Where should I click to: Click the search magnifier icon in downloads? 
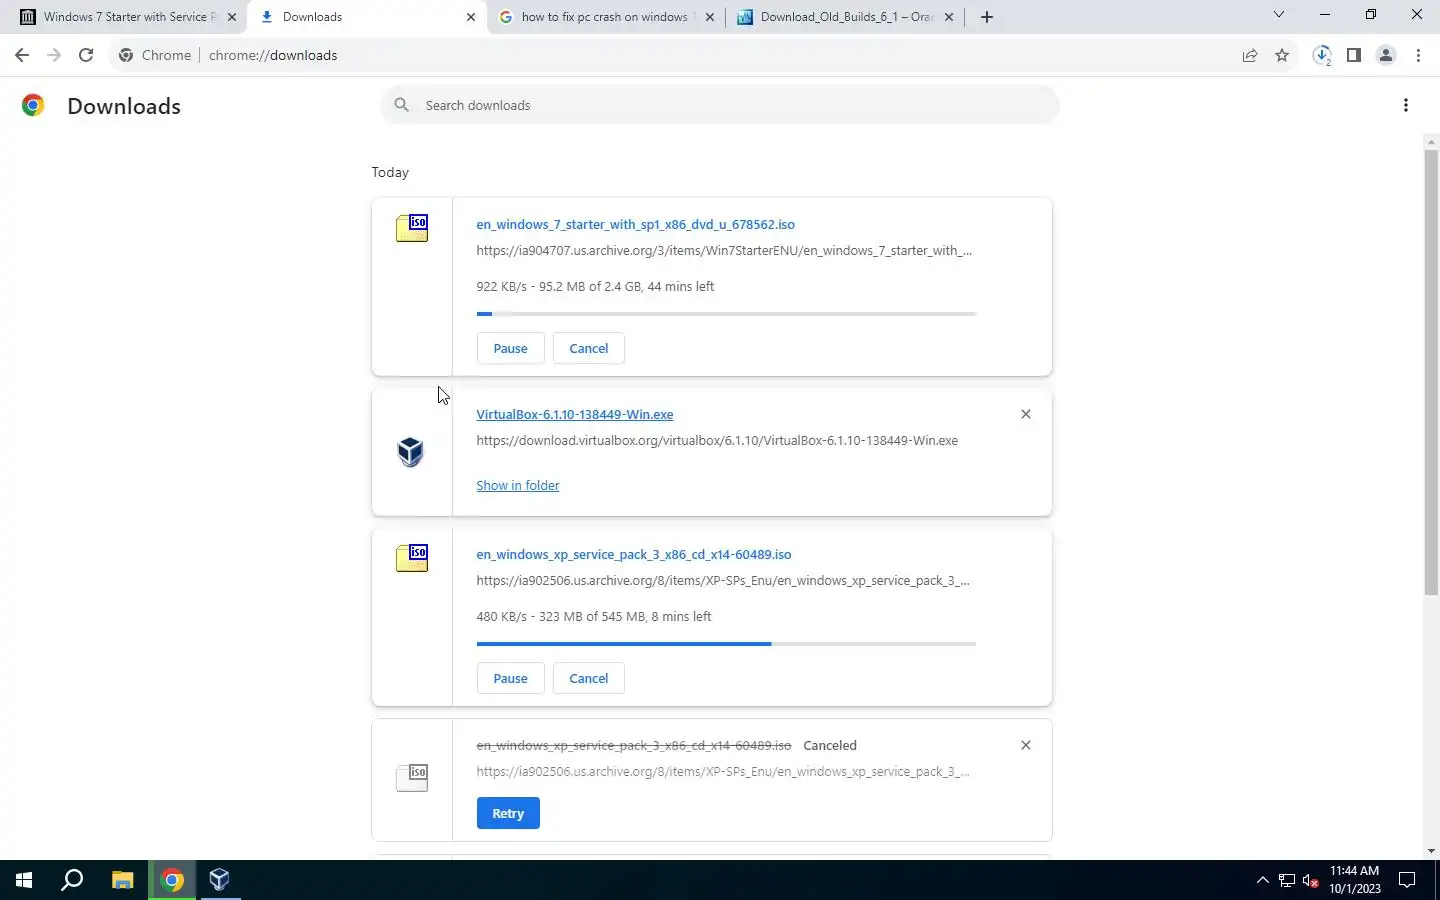click(x=401, y=105)
